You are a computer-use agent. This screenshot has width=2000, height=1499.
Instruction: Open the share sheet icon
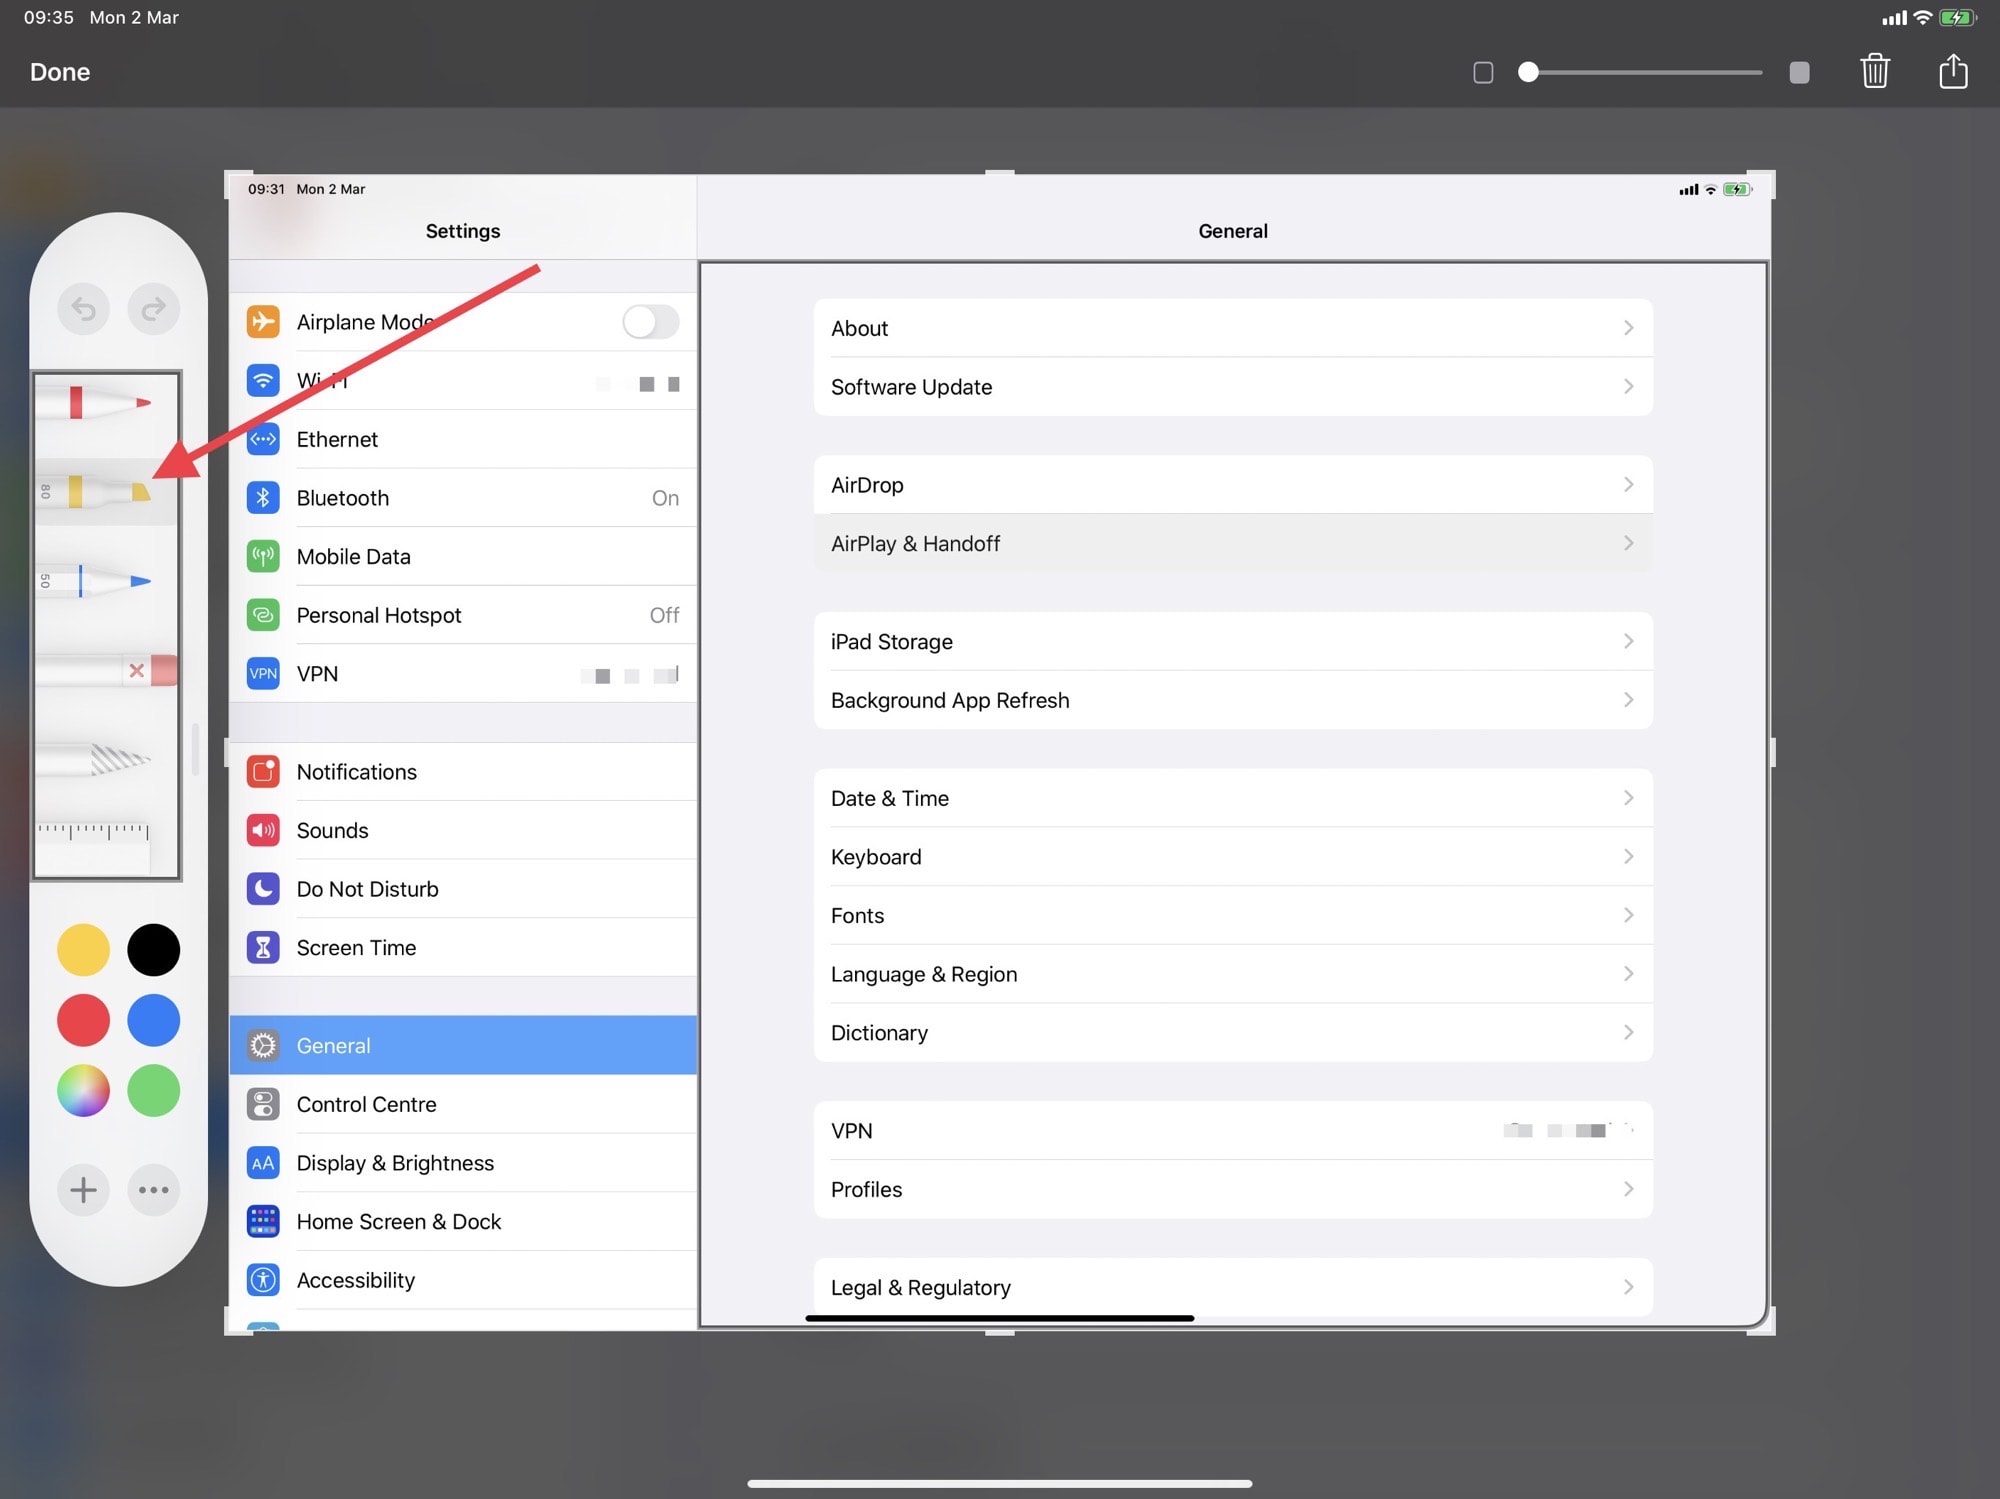click(x=1953, y=72)
